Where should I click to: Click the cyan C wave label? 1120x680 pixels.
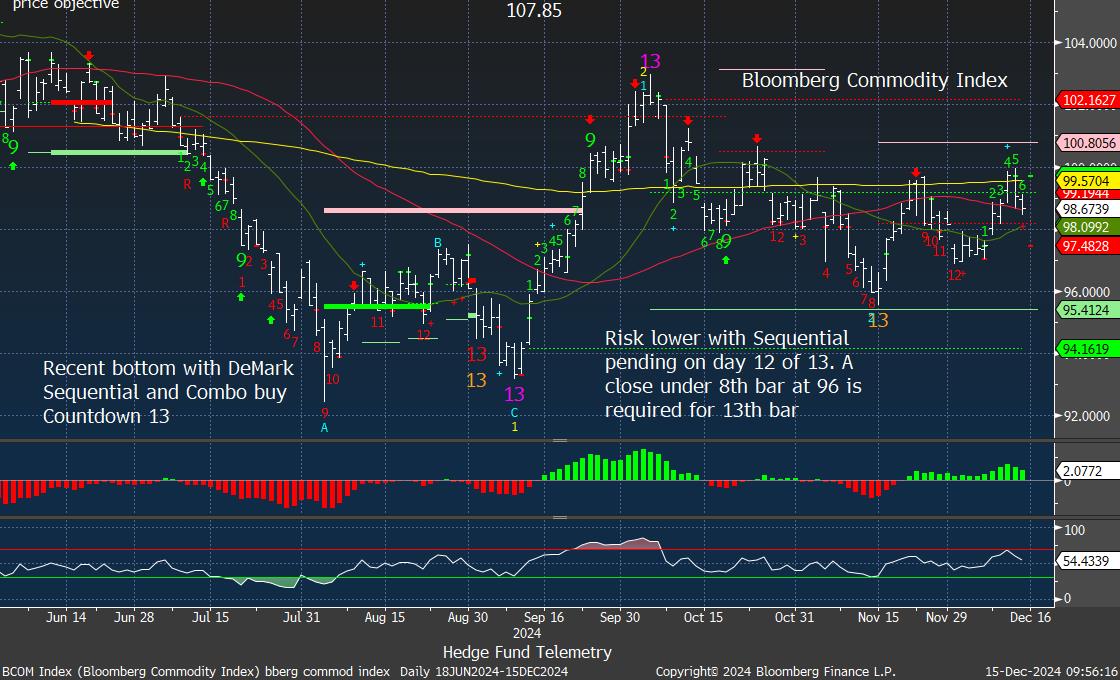click(514, 413)
